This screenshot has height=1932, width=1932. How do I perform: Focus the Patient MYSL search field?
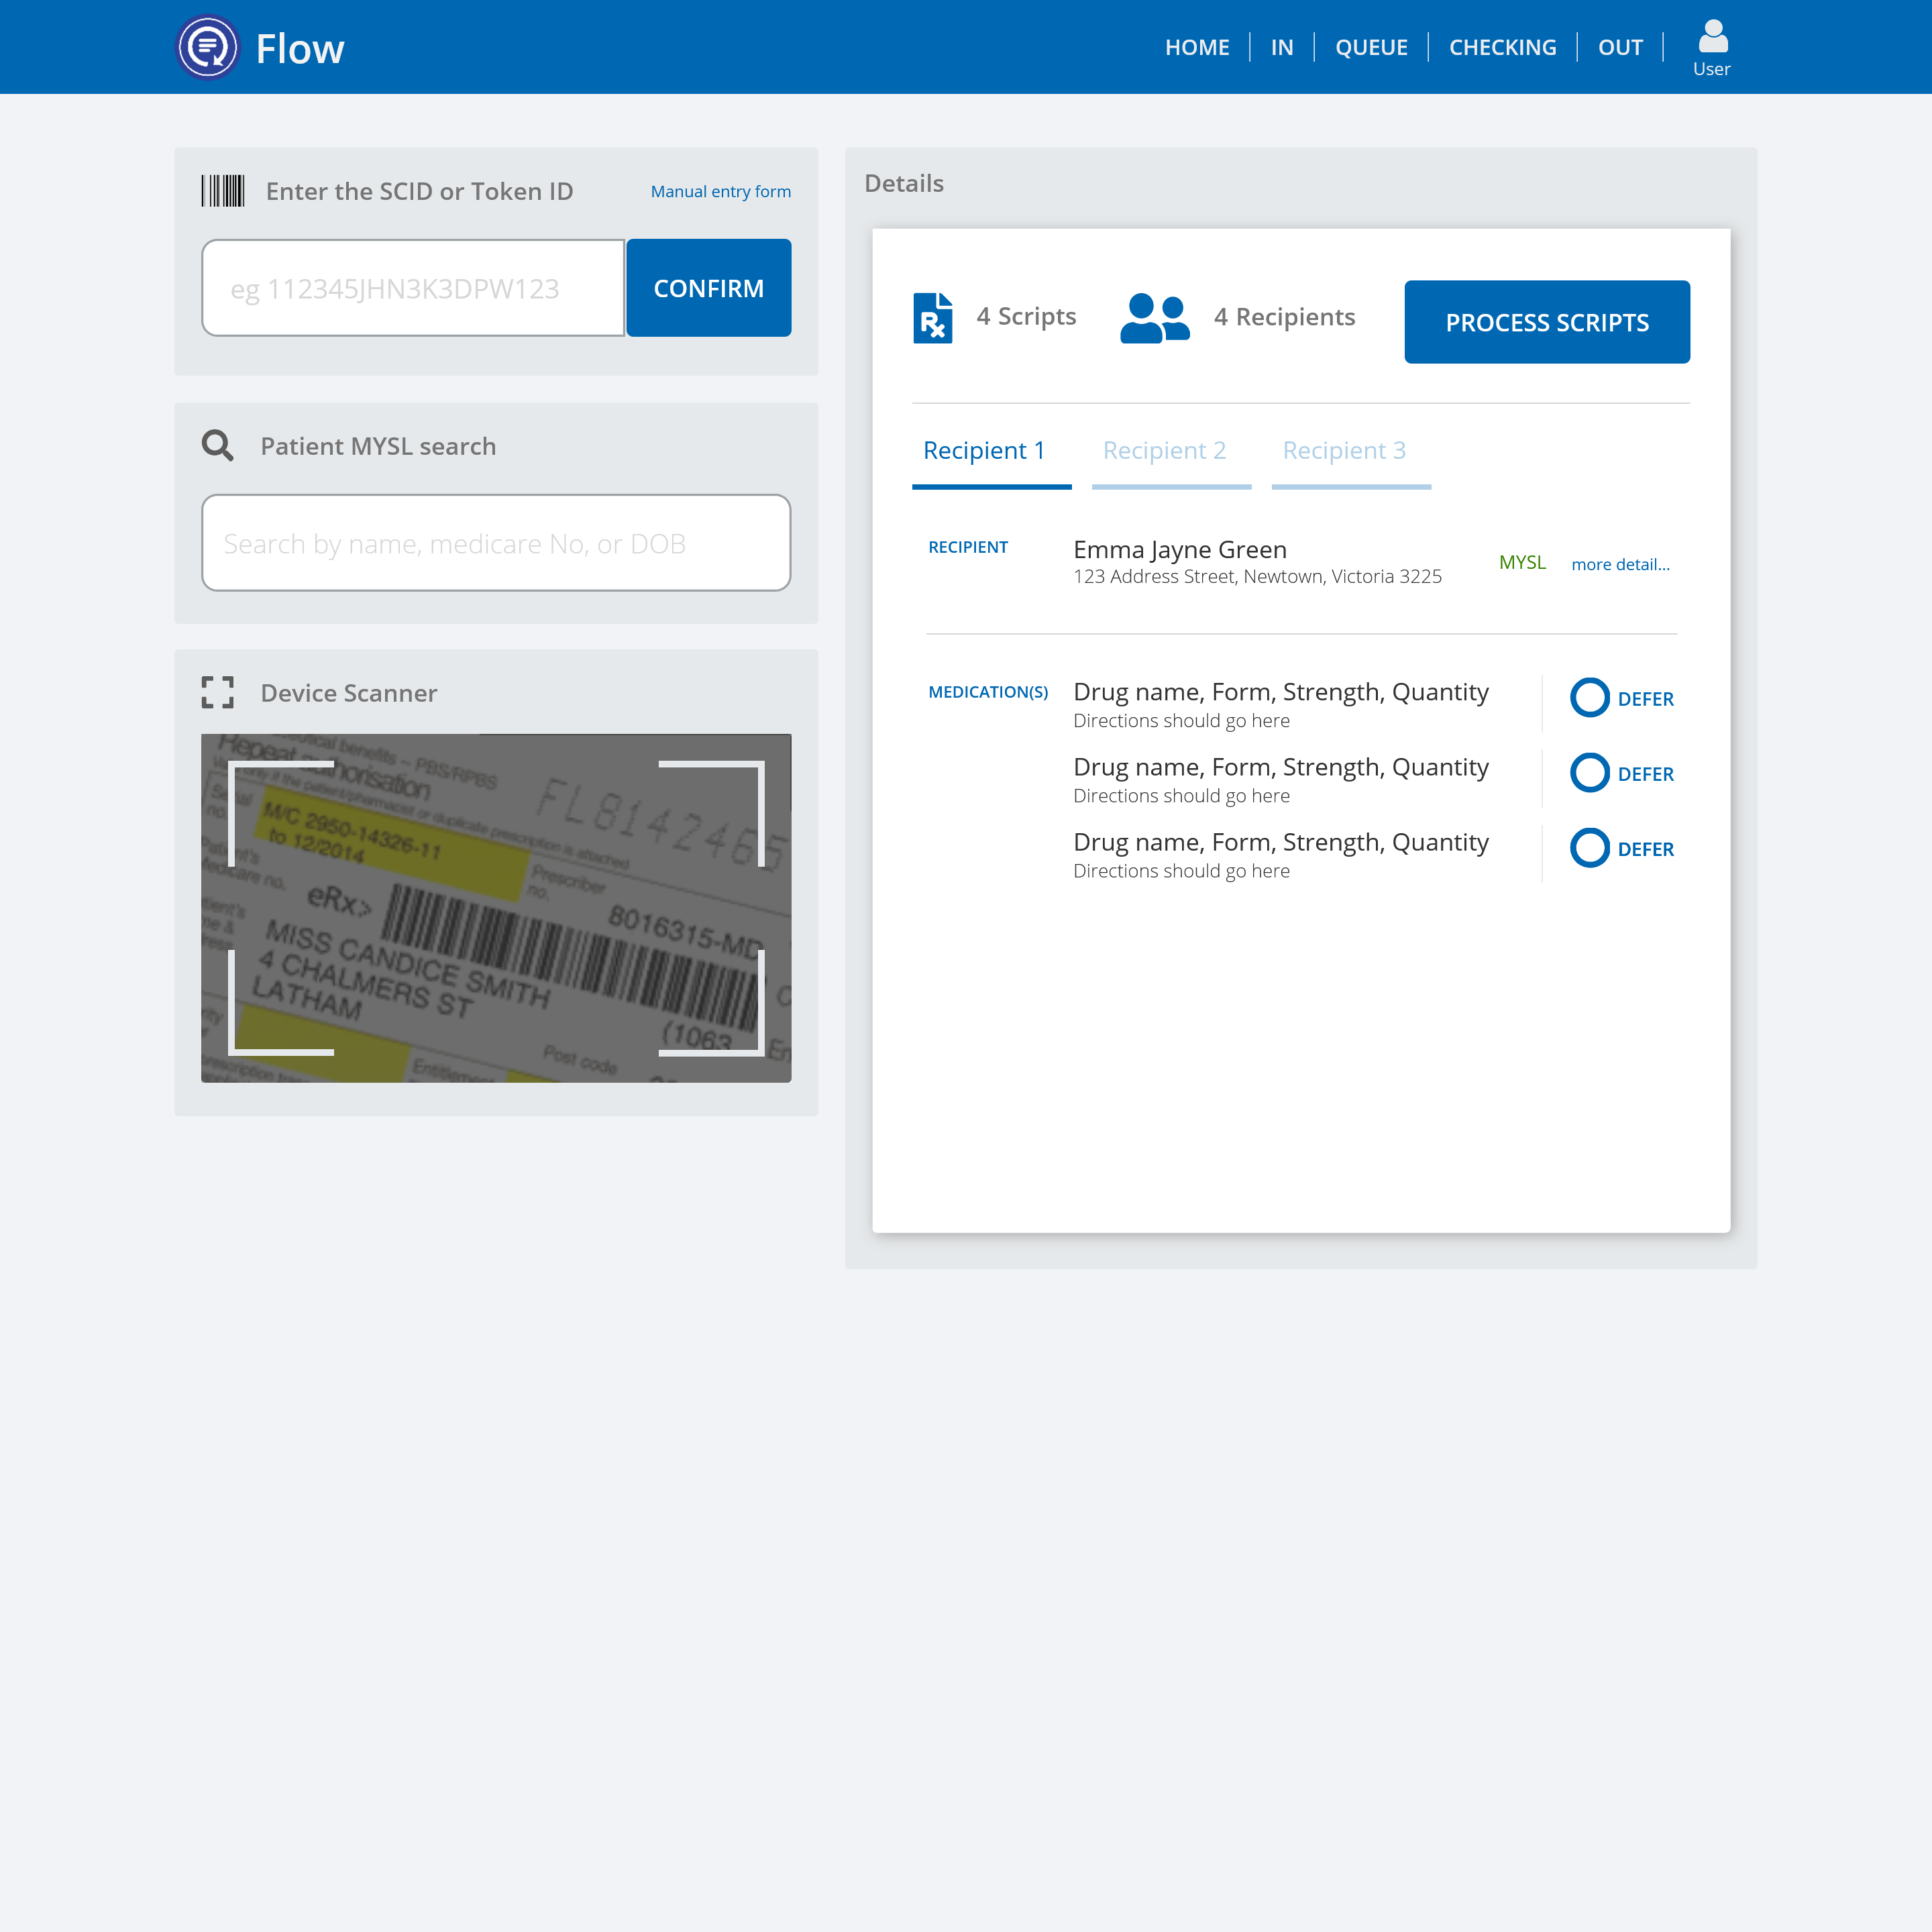click(496, 543)
